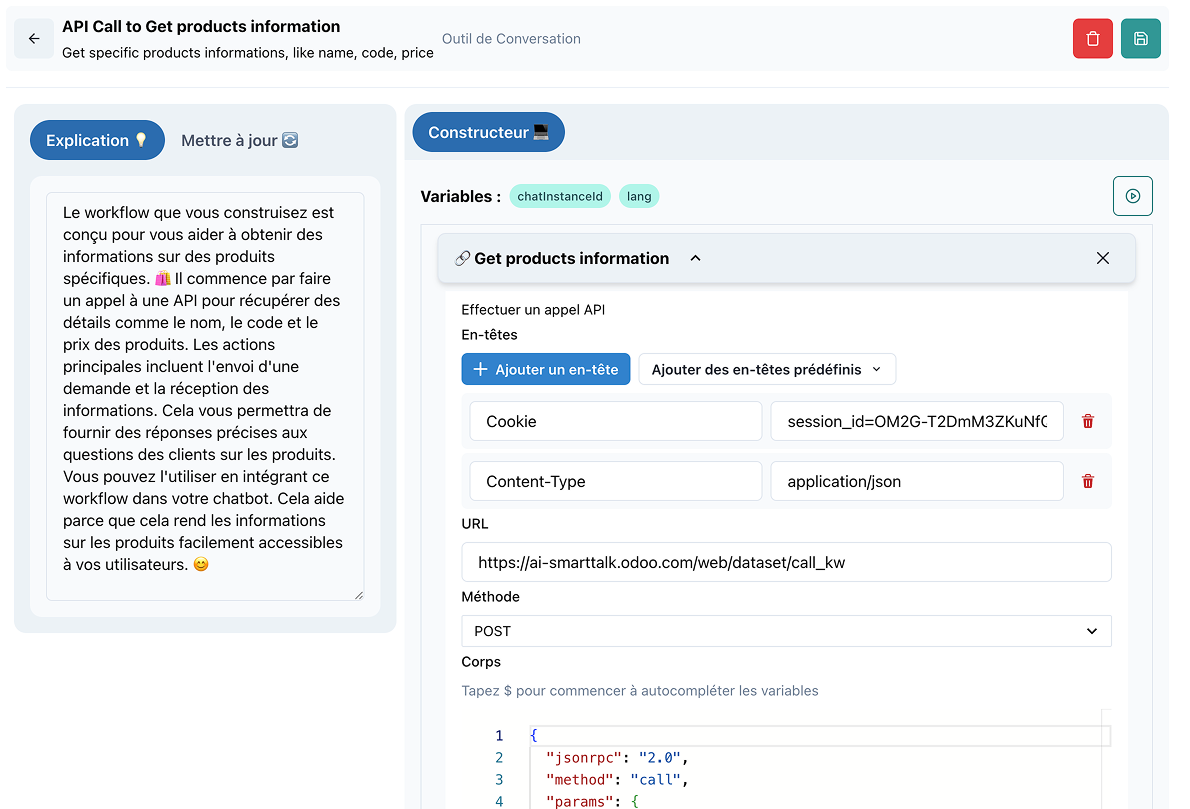Click the Cookie header name field
The width and height of the screenshot is (1190, 809).
(x=615, y=421)
